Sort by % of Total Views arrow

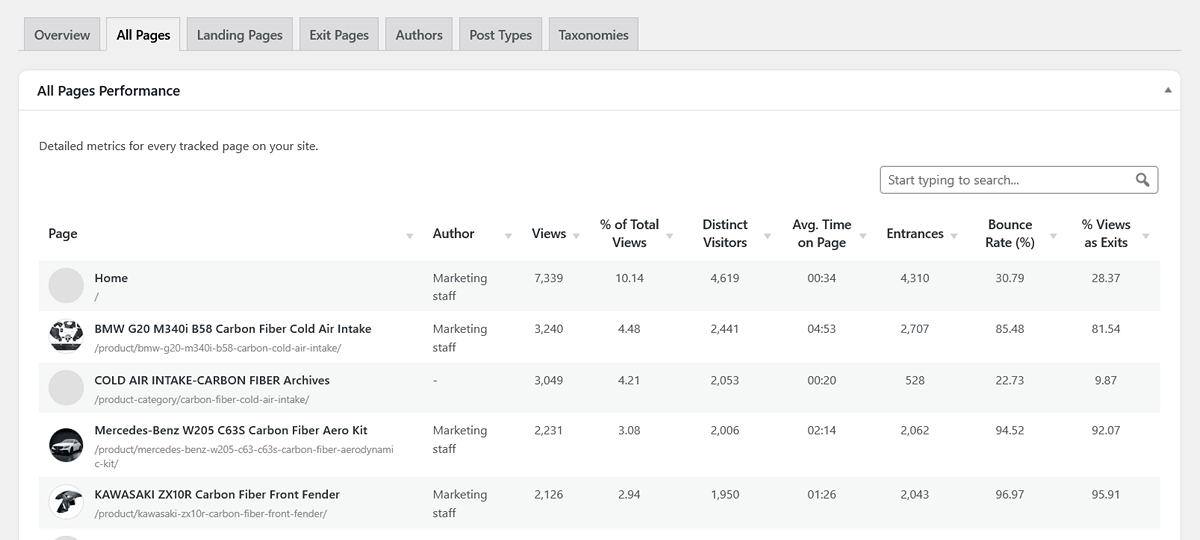[670, 237]
